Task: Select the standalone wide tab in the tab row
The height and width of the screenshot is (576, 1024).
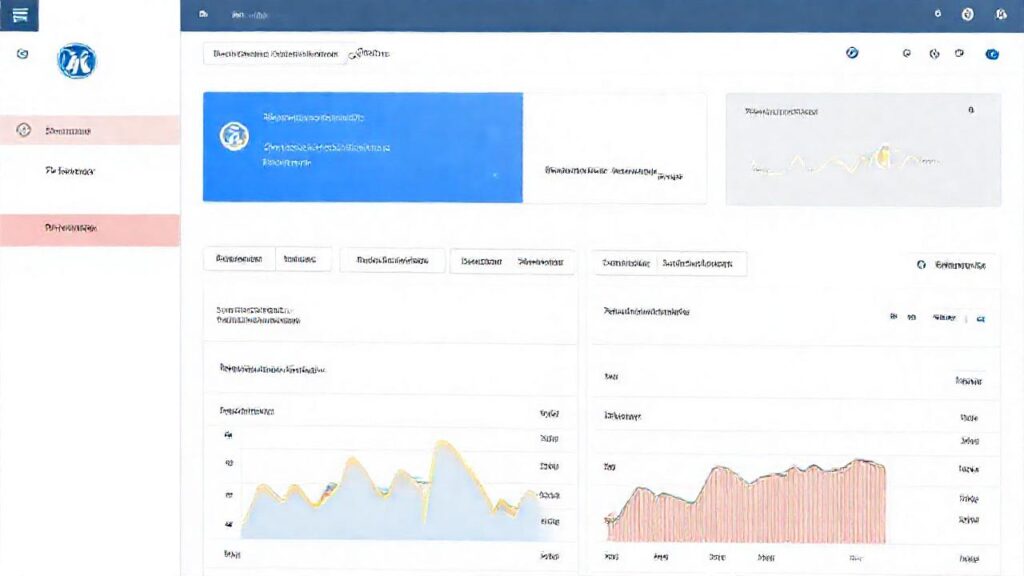Action: point(392,261)
